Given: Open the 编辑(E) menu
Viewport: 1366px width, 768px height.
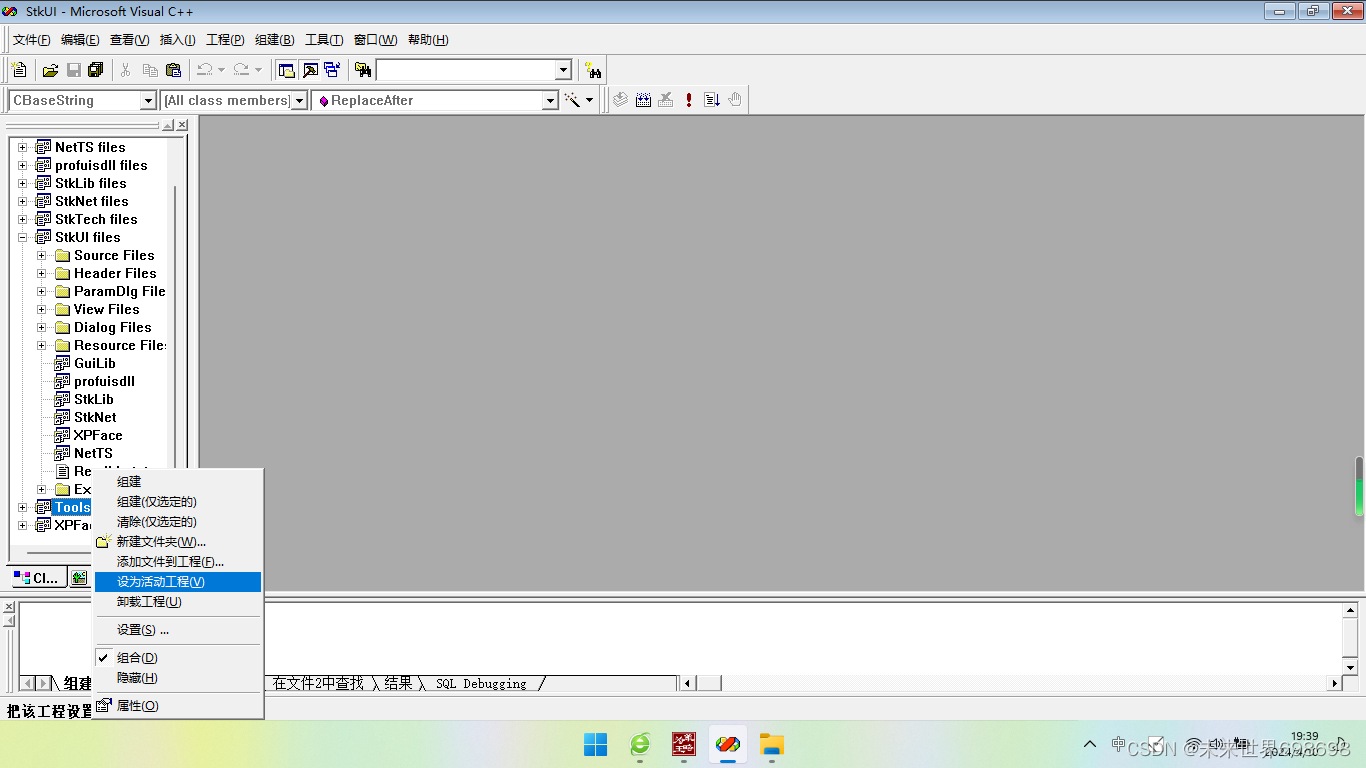Looking at the screenshot, I should [80, 40].
